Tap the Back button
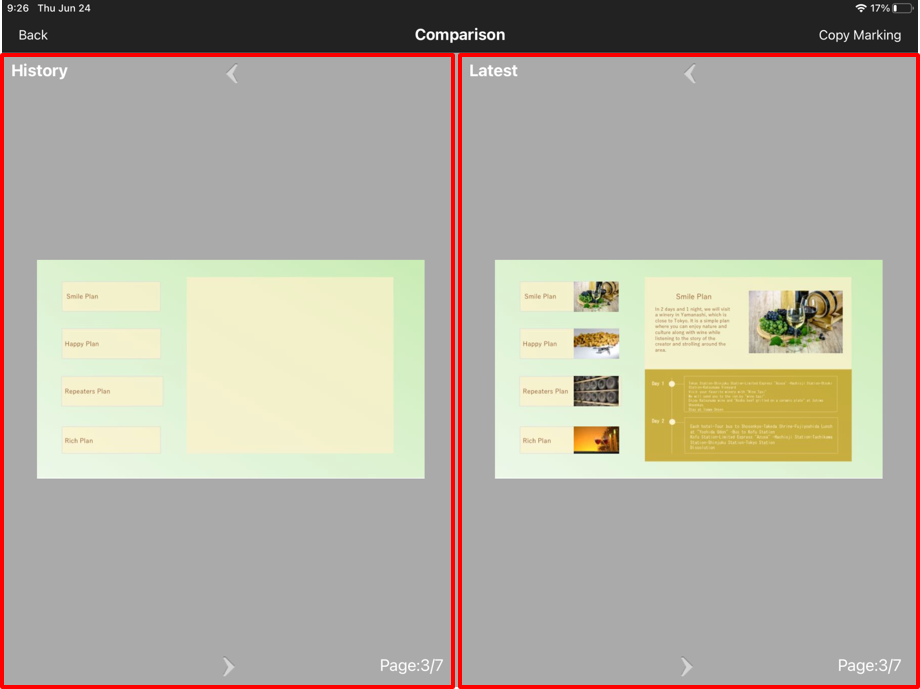The width and height of the screenshot is (920, 689). [33, 35]
